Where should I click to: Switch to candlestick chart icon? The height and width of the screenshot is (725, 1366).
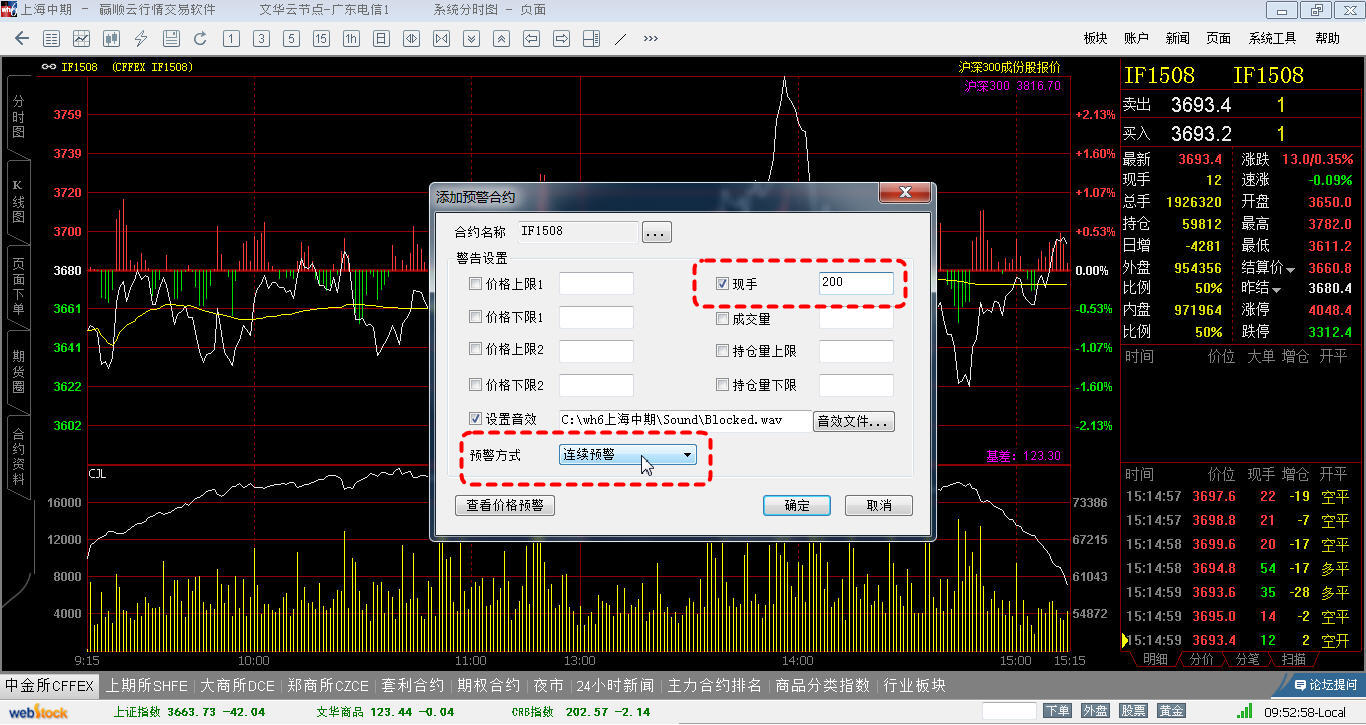[111, 39]
